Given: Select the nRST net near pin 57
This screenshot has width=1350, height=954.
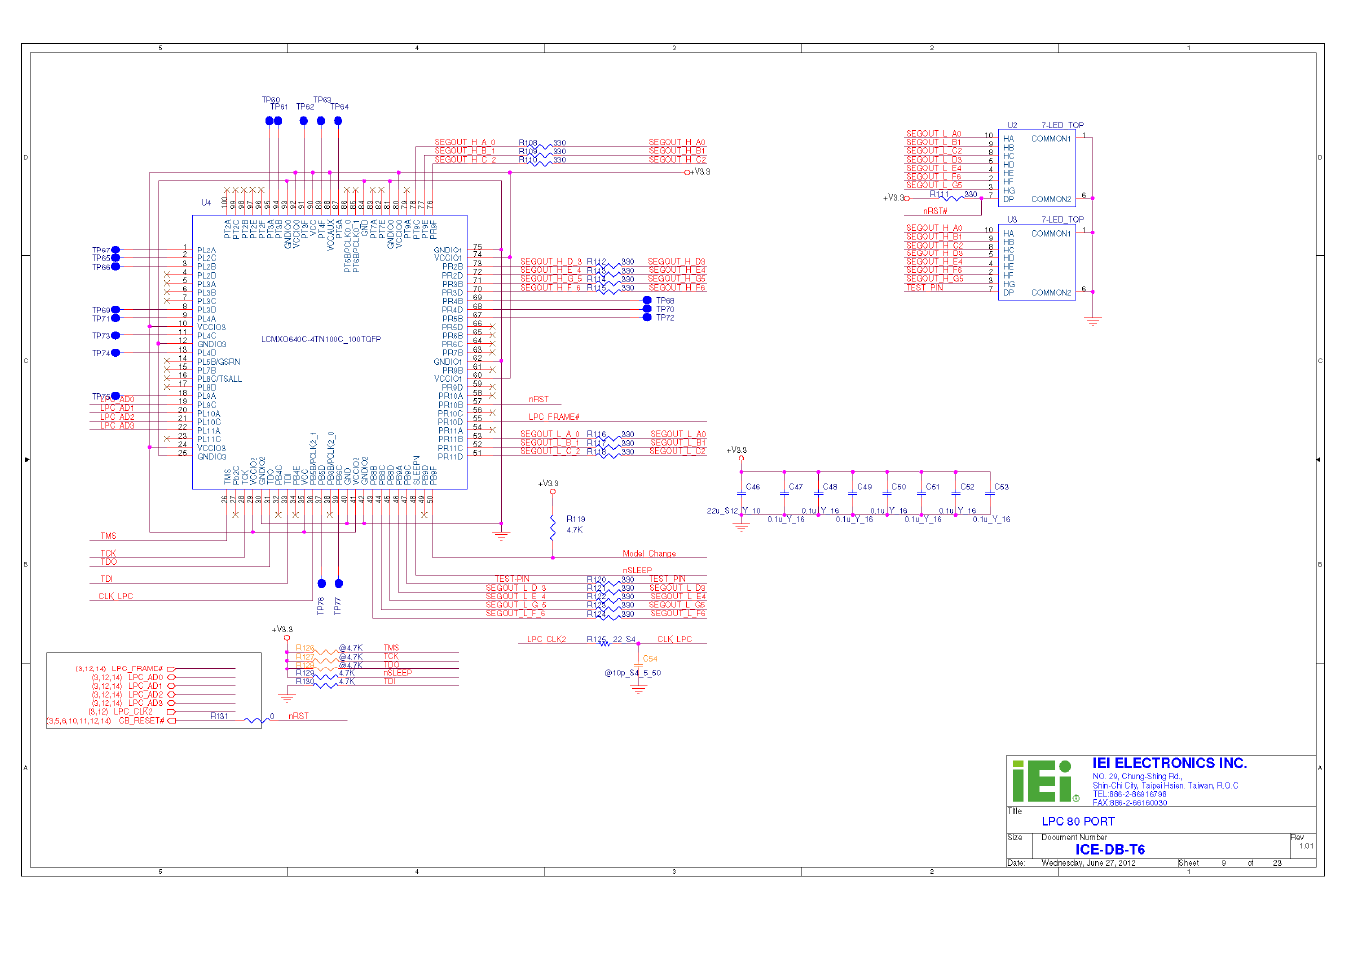Looking at the screenshot, I should [538, 399].
